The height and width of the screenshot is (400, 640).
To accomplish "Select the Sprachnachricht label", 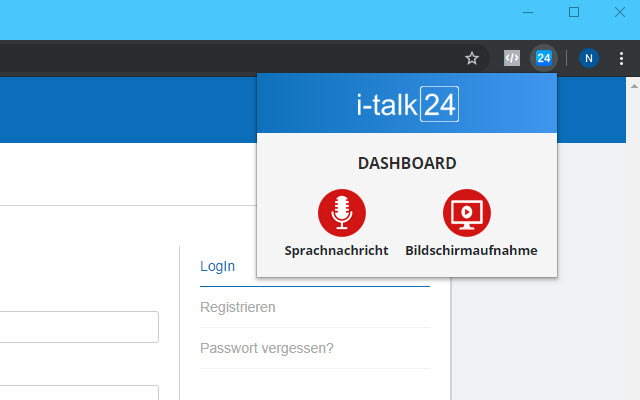I will tap(336, 251).
